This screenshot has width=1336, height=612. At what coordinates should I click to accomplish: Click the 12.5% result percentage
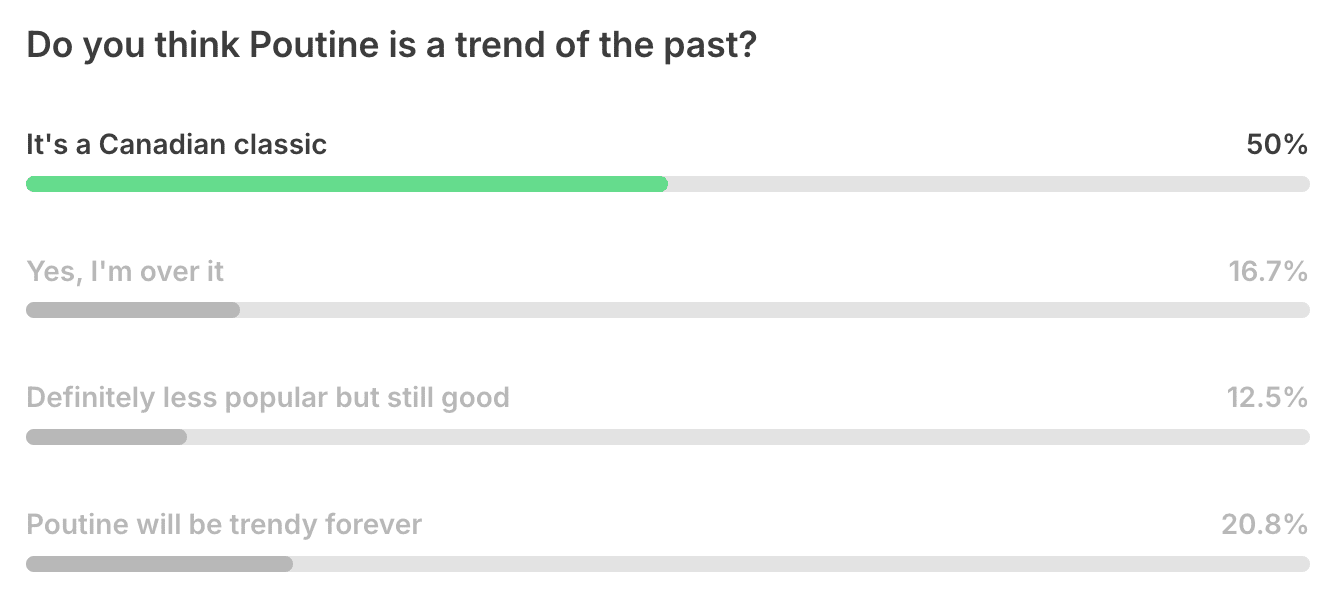tap(1268, 398)
